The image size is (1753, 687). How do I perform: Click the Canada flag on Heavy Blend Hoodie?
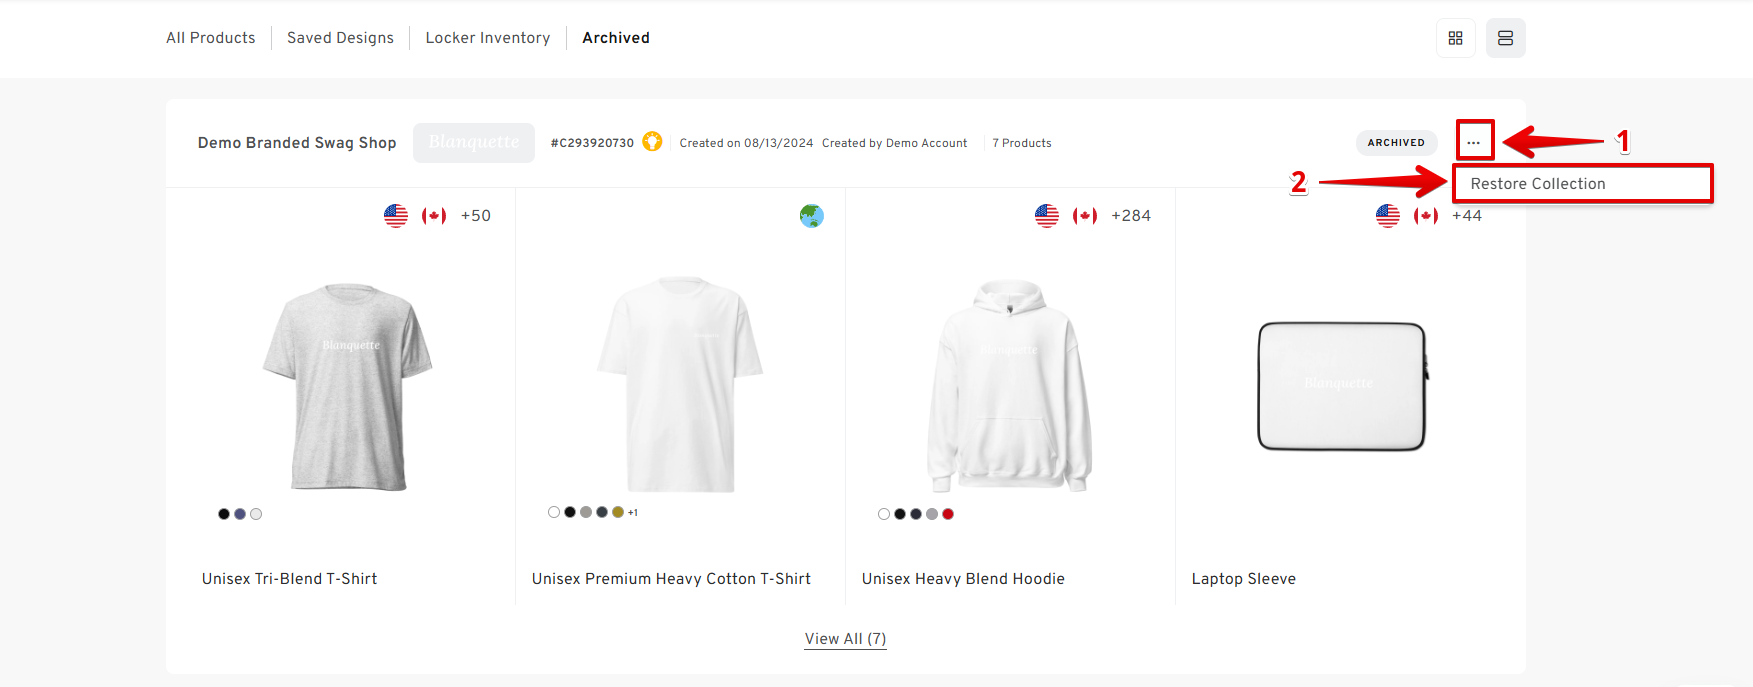click(1085, 216)
